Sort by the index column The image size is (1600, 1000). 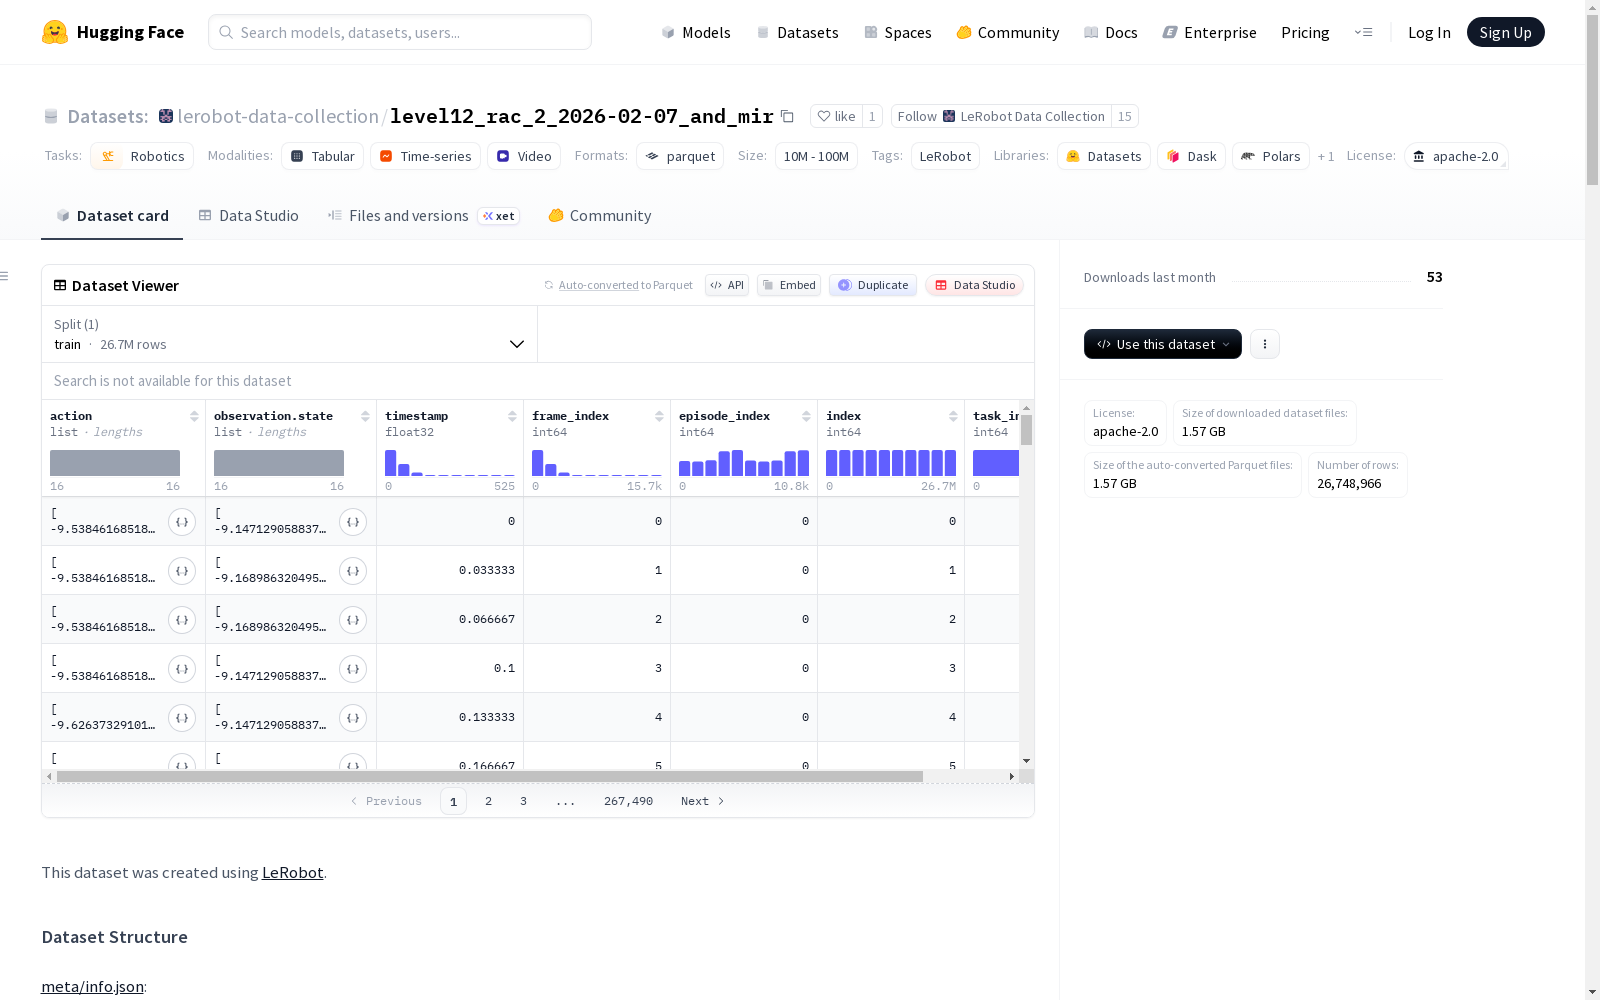[953, 416]
